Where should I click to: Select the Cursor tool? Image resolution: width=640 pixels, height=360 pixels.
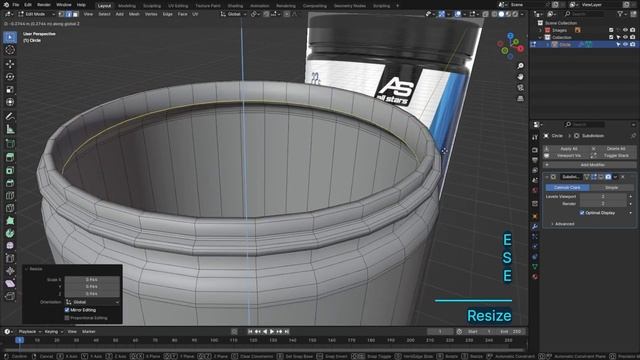[10, 50]
